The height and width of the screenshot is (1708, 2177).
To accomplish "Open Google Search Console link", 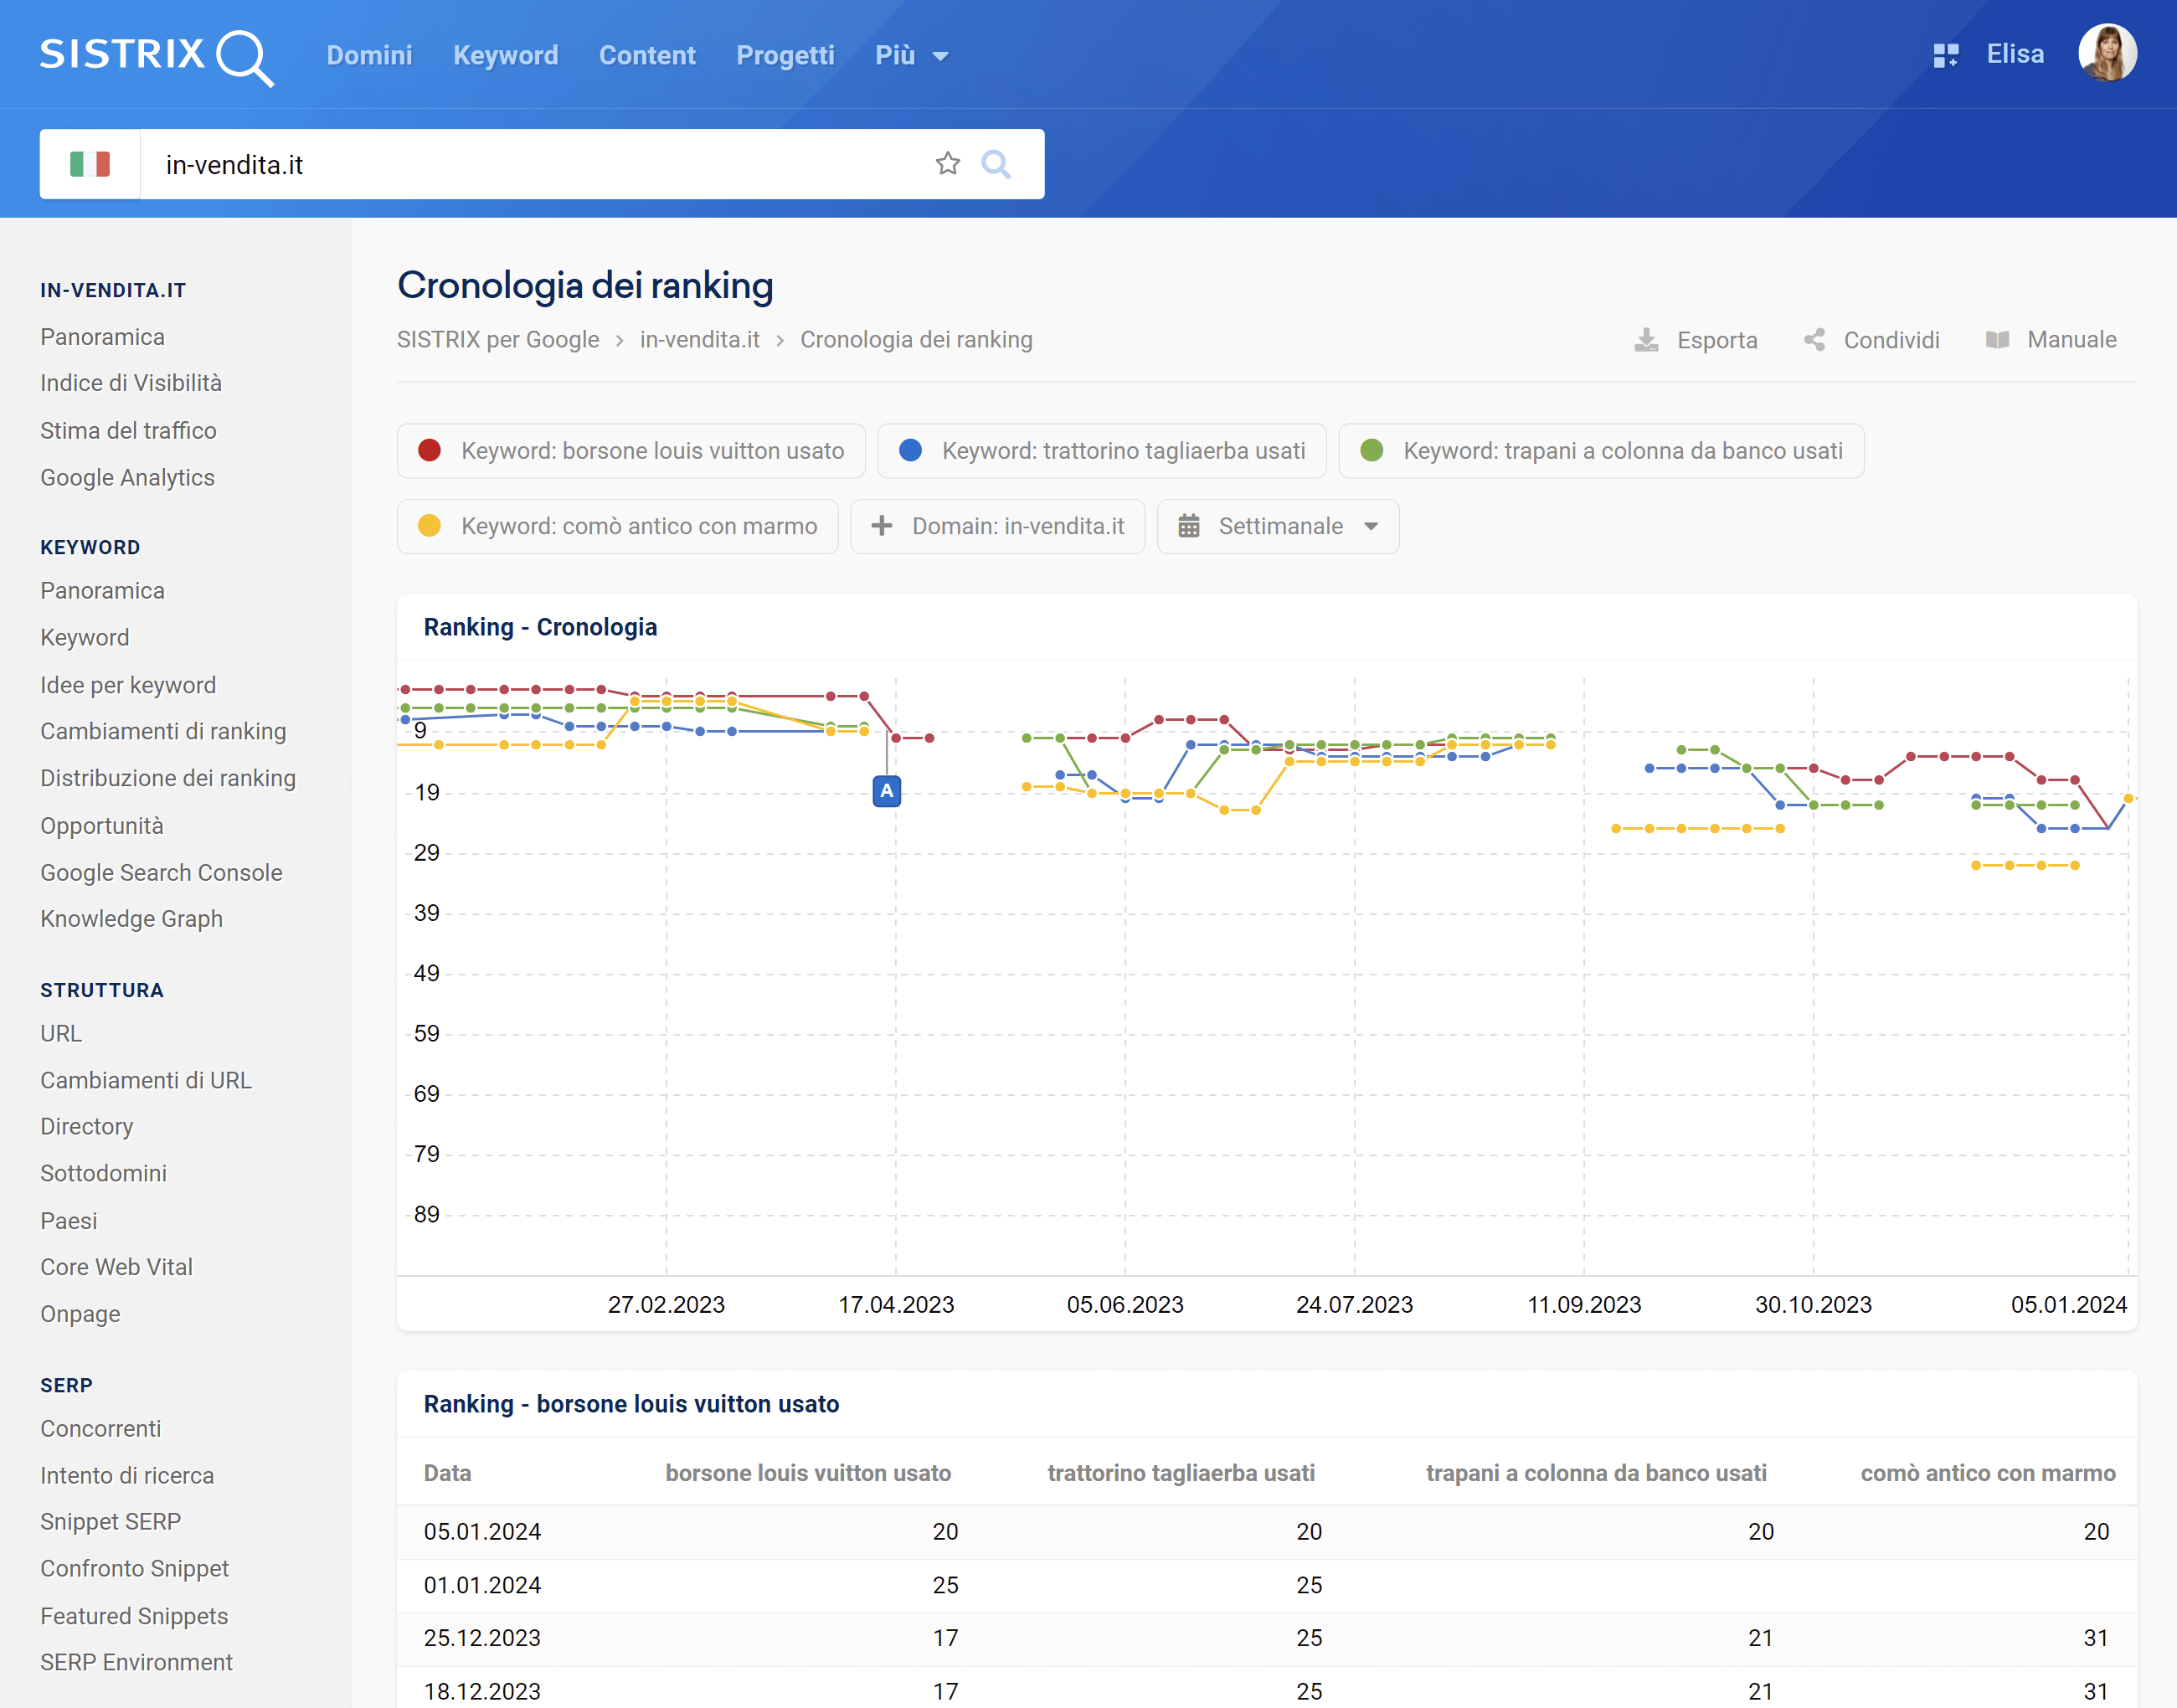I will pyautogui.click(x=161, y=873).
